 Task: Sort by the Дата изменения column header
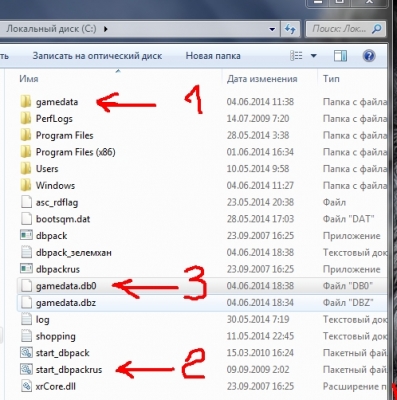pos(262,79)
